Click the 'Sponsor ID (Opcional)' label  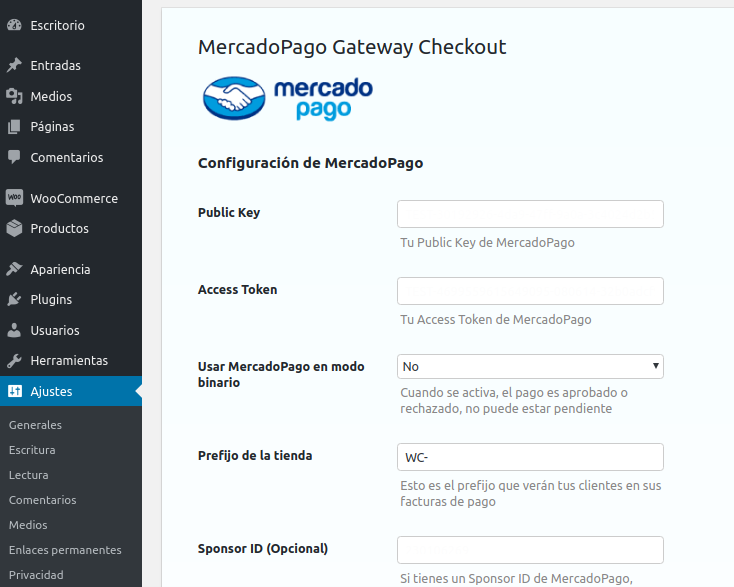(x=263, y=549)
